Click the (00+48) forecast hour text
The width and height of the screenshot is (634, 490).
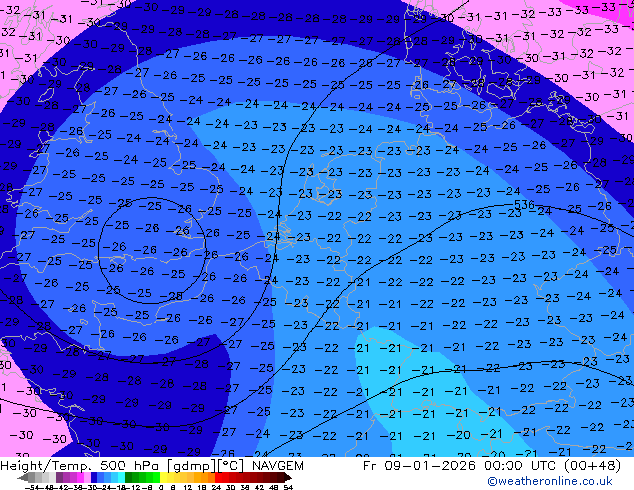click(x=590, y=466)
